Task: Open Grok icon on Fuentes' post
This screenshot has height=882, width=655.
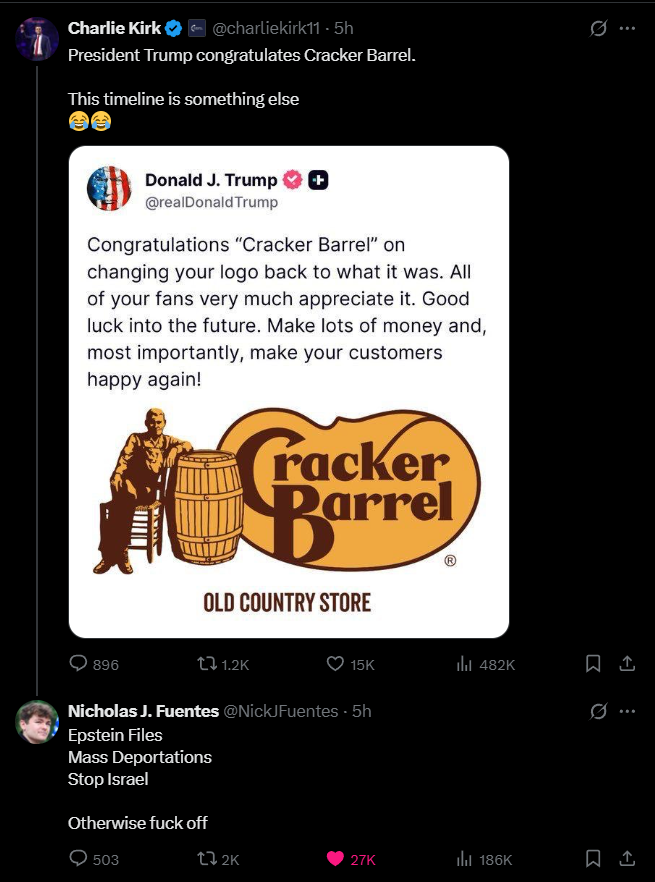Action: [x=599, y=711]
